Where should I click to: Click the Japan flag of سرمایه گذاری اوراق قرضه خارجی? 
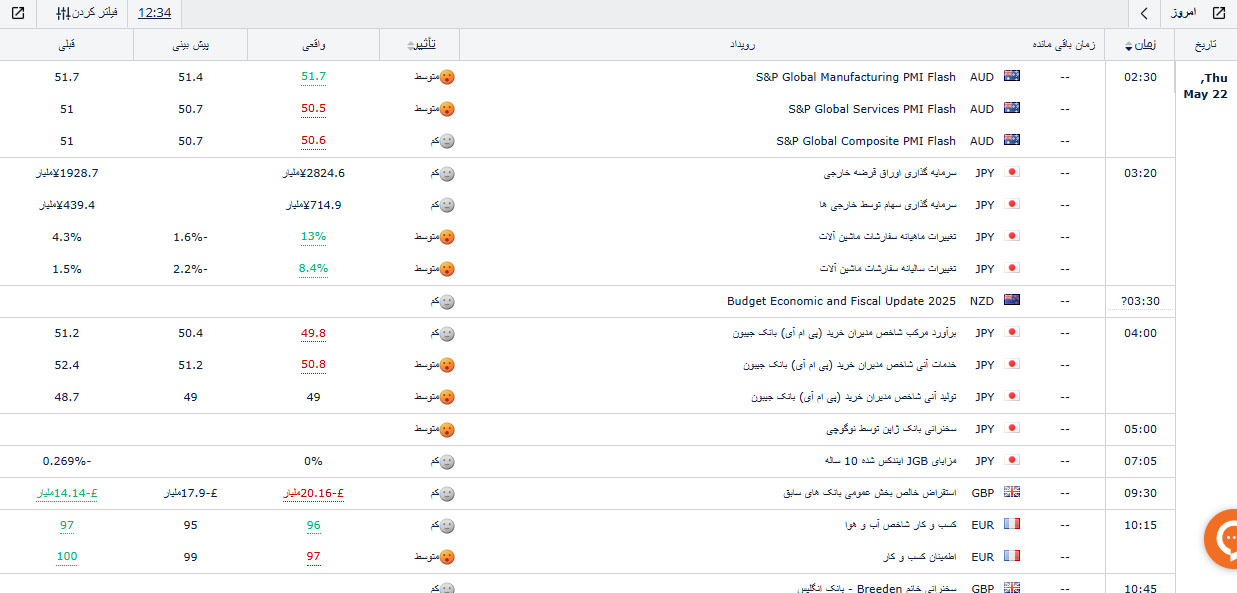coord(1011,173)
